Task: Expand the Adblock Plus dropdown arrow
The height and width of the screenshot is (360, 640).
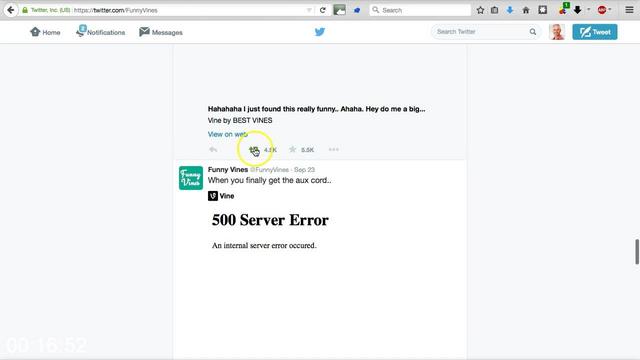Action: [x=610, y=9]
